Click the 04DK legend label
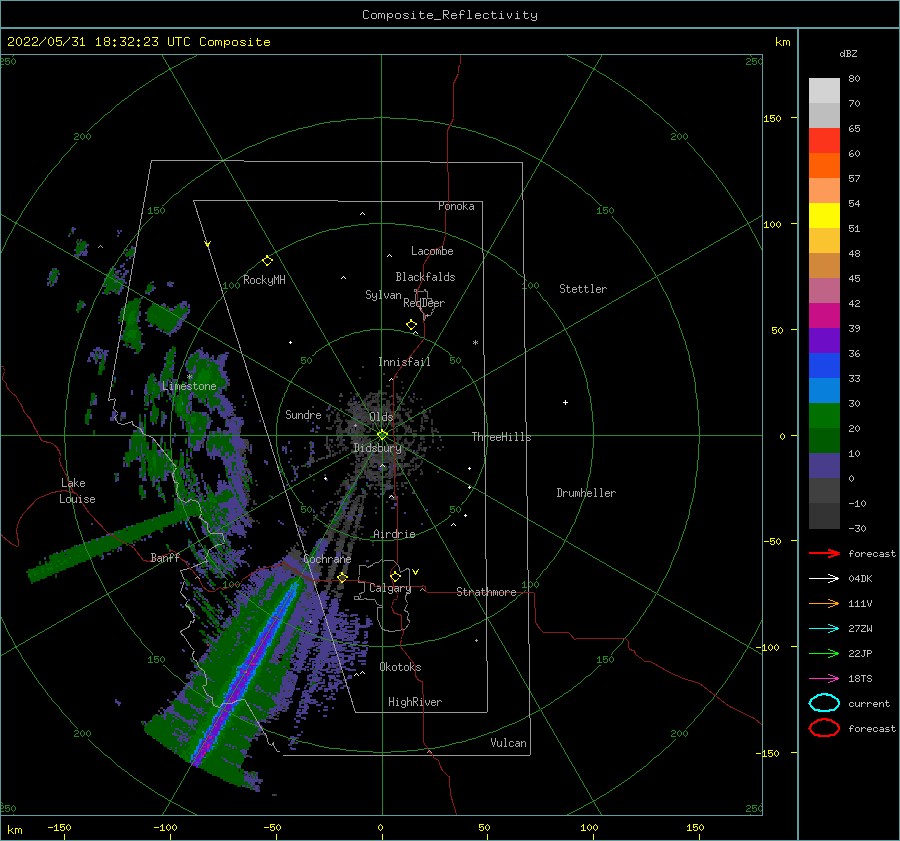900x841 pixels. coord(860,579)
